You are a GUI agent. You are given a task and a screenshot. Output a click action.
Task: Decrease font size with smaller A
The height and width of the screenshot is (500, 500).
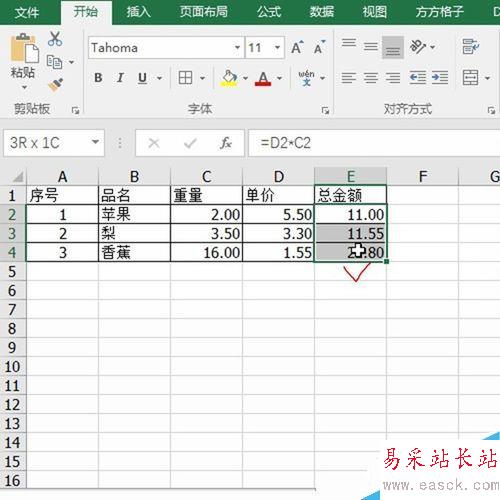(x=319, y=47)
